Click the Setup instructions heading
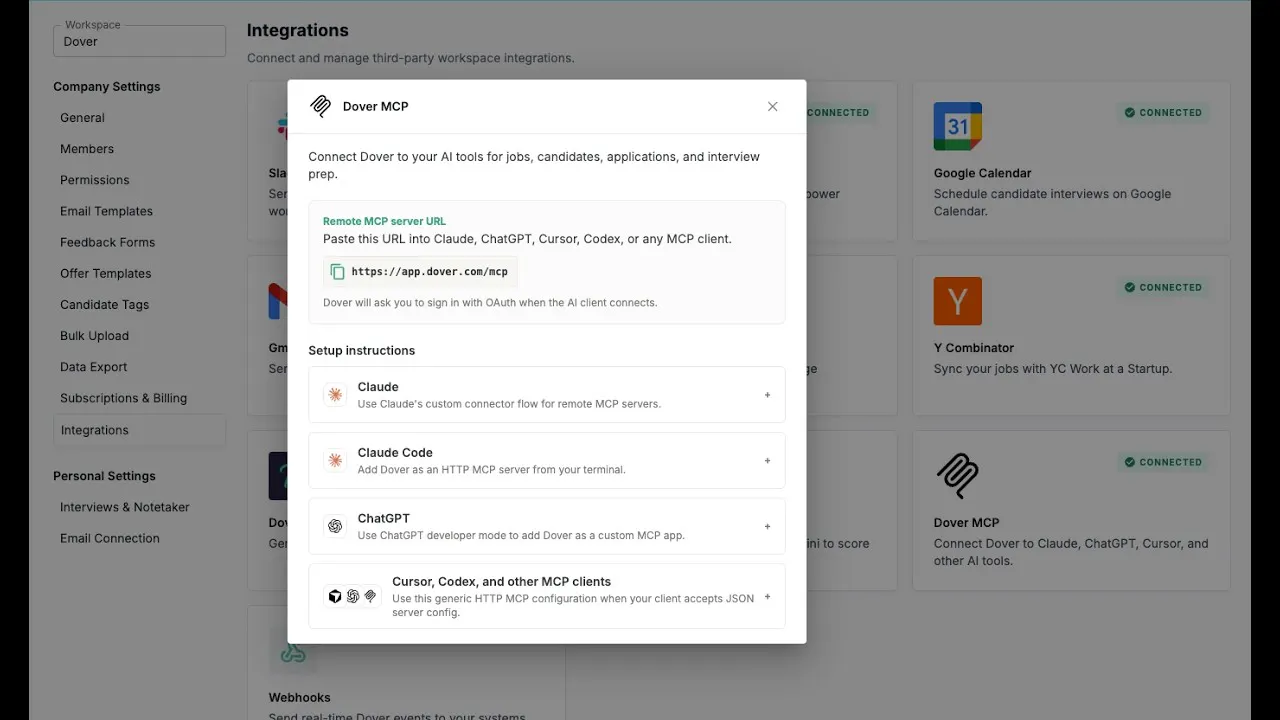 [361, 350]
